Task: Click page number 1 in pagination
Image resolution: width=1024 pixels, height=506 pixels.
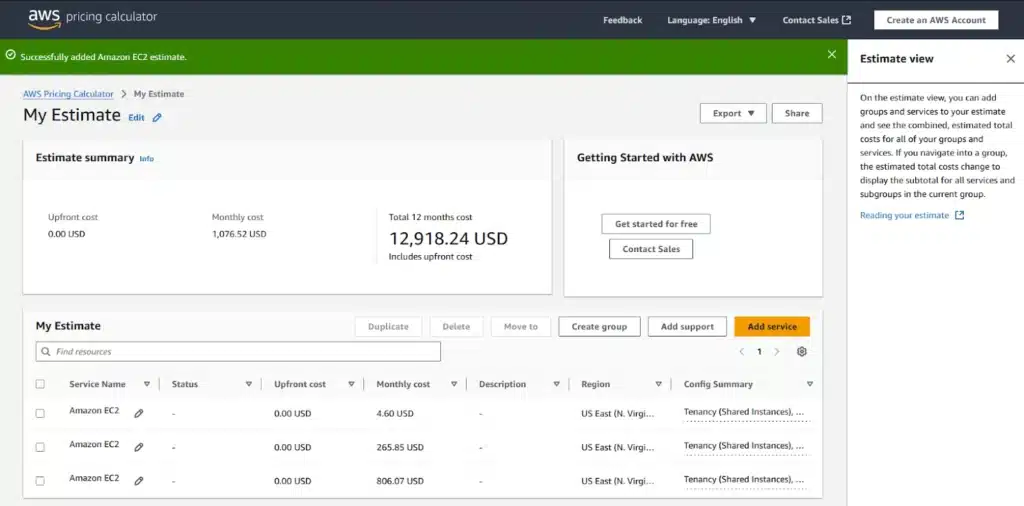Action: coord(759,351)
